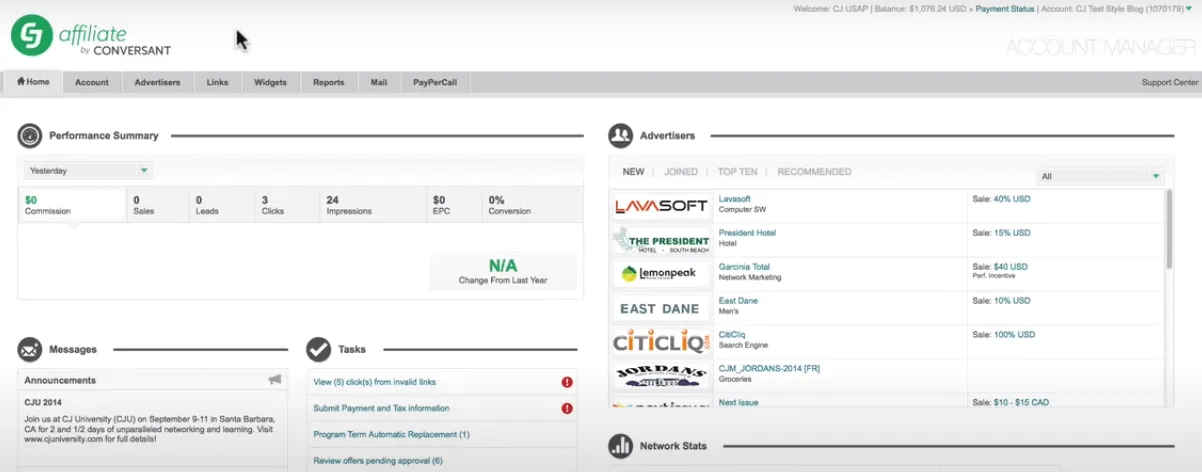Click the East Dane logo thumbnail
The image size is (1202, 472).
pyautogui.click(x=661, y=308)
